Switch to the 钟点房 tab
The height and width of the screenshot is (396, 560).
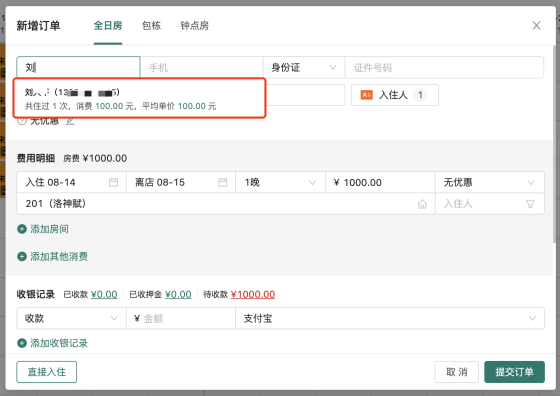(194, 26)
